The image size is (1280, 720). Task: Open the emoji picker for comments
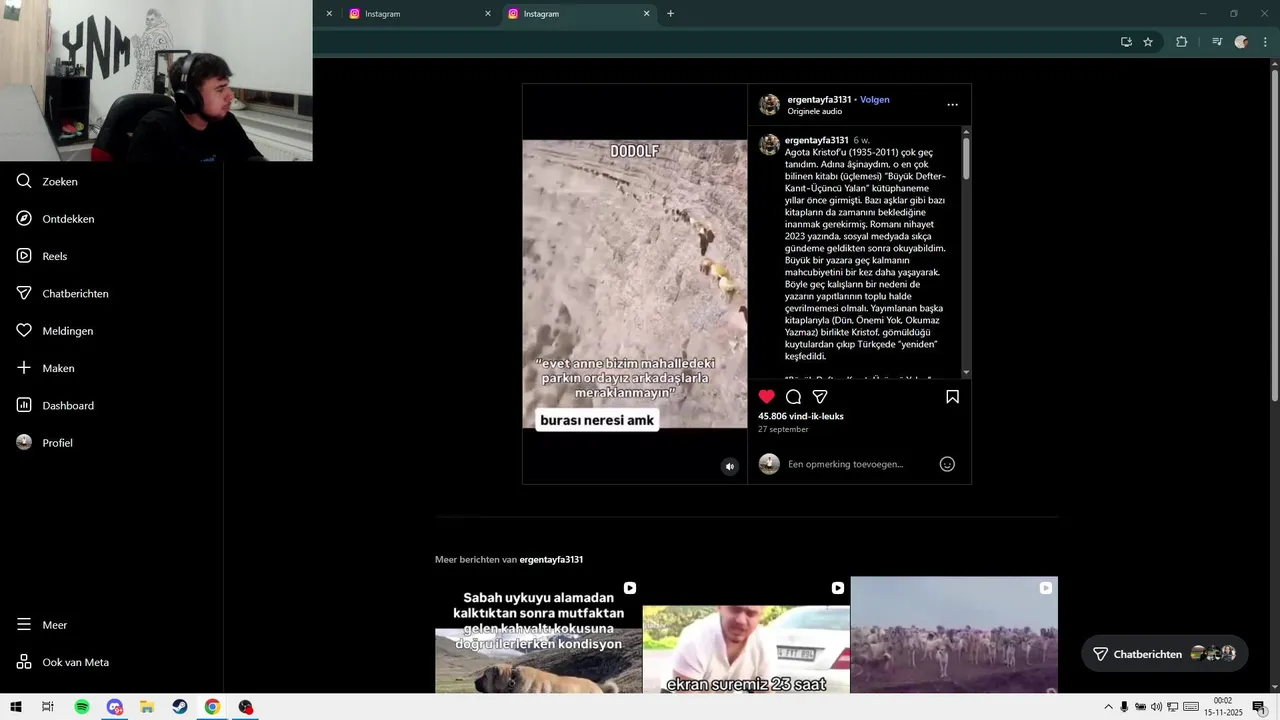(947, 464)
